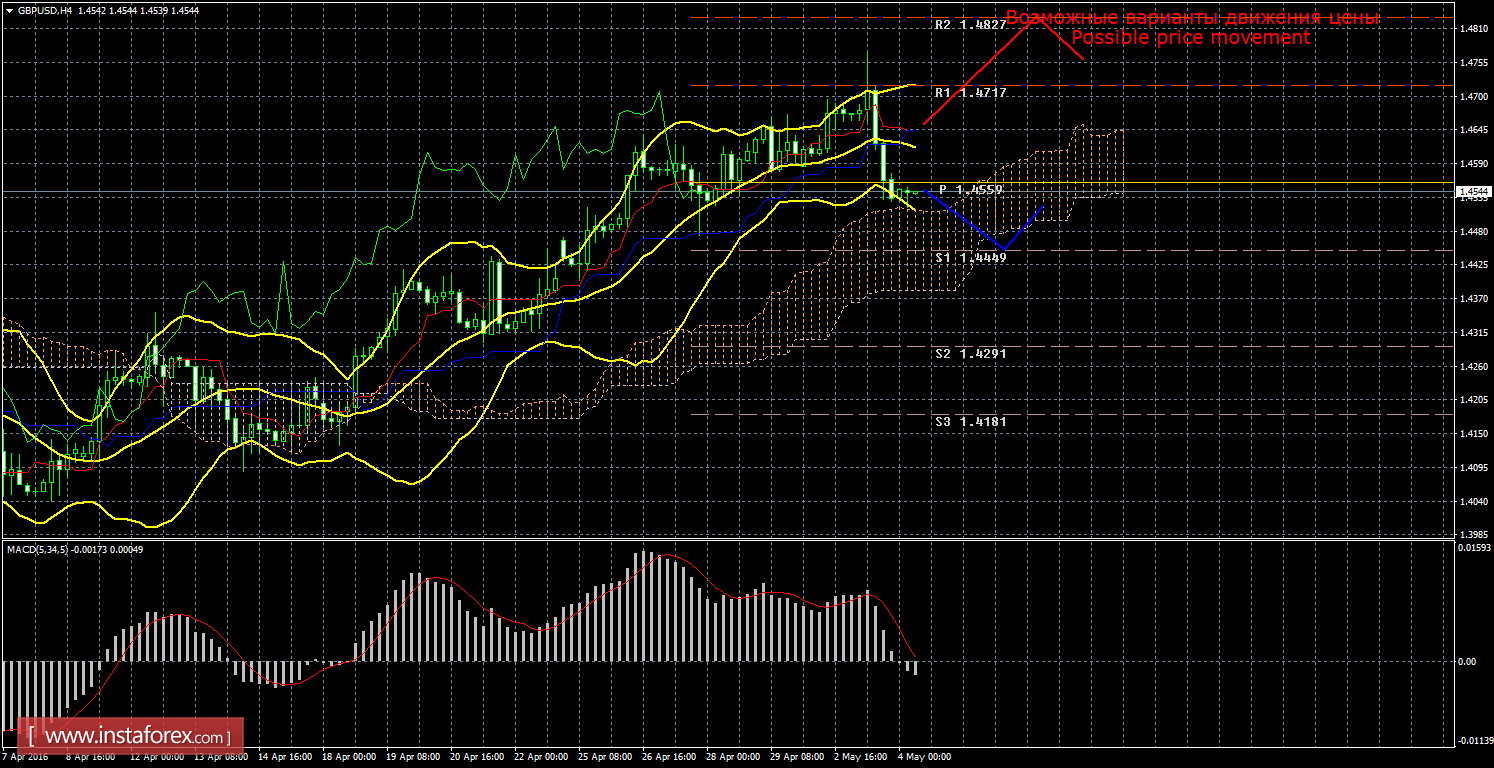This screenshot has width=1494, height=768.
Task: Click the 1.3985 price axis label
Action: pyautogui.click(x=1474, y=535)
